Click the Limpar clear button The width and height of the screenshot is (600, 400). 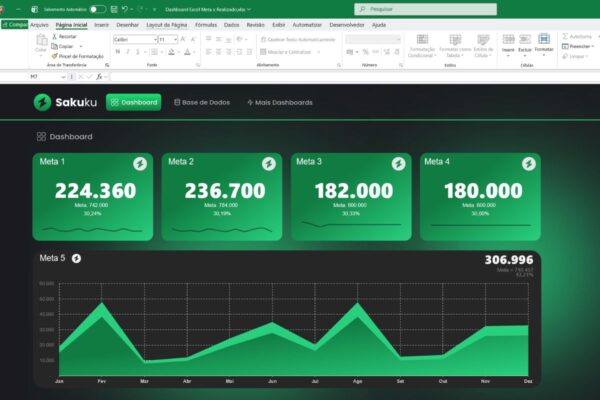pyautogui.click(x=575, y=56)
